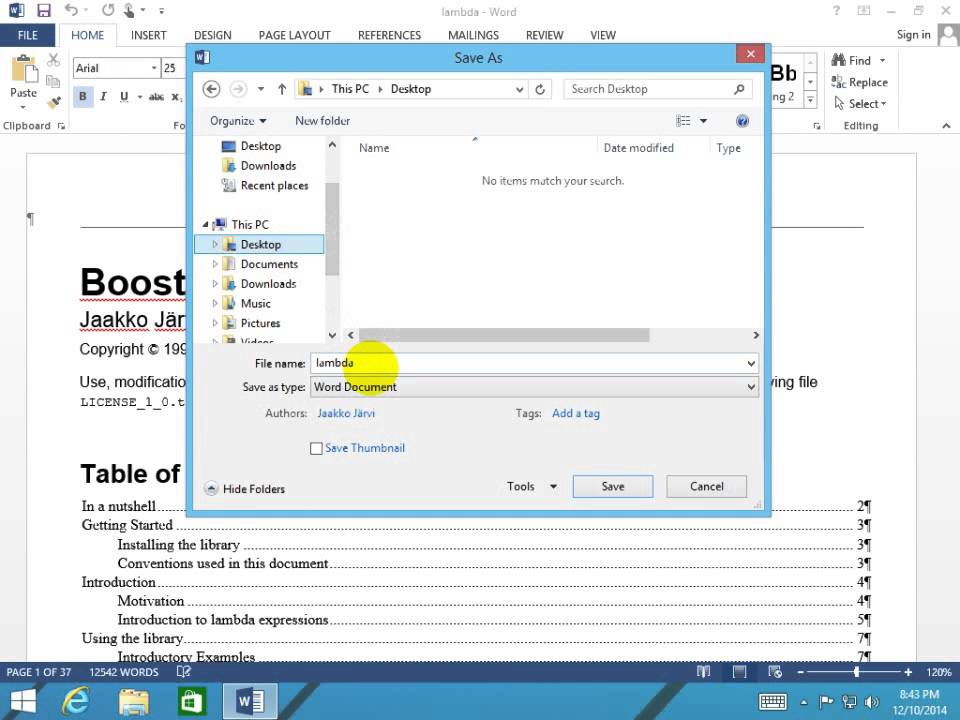Open the Tools dropdown in Save As
Image resolution: width=960 pixels, height=720 pixels.
tap(531, 487)
